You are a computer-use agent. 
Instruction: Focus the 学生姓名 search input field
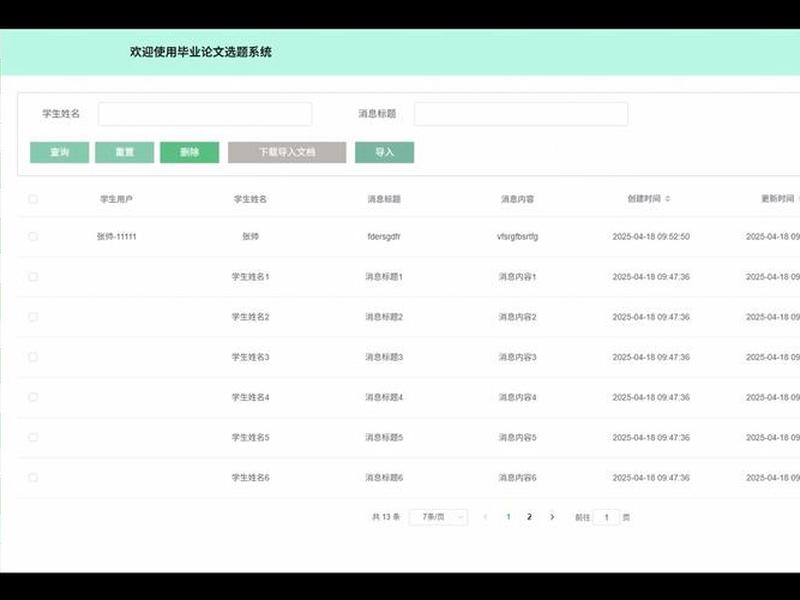(x=205, y=114)
